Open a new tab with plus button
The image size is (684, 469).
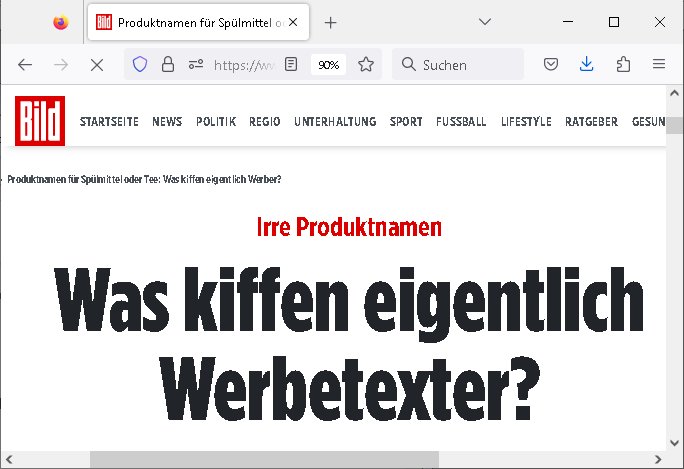click(x=331, y=22)
